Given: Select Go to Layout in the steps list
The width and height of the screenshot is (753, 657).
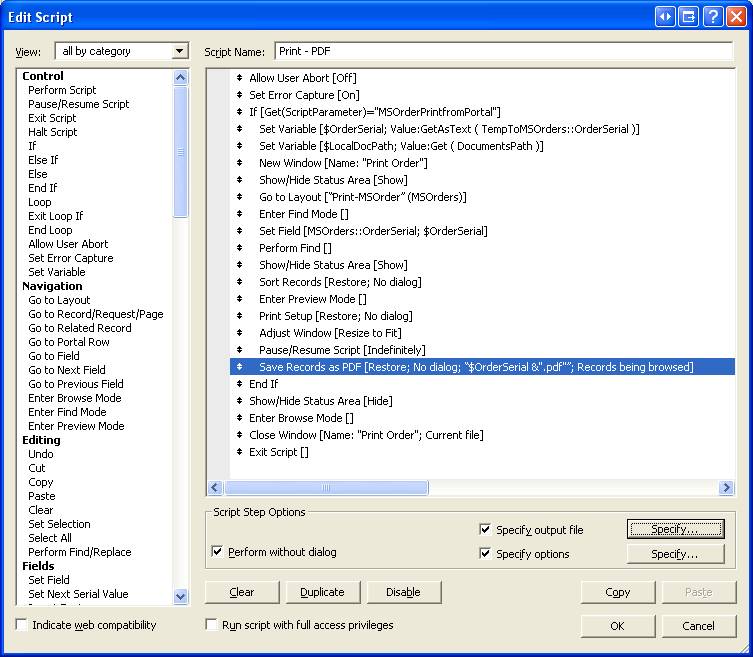Looking at the screenshot, I should tap(59, 300).
